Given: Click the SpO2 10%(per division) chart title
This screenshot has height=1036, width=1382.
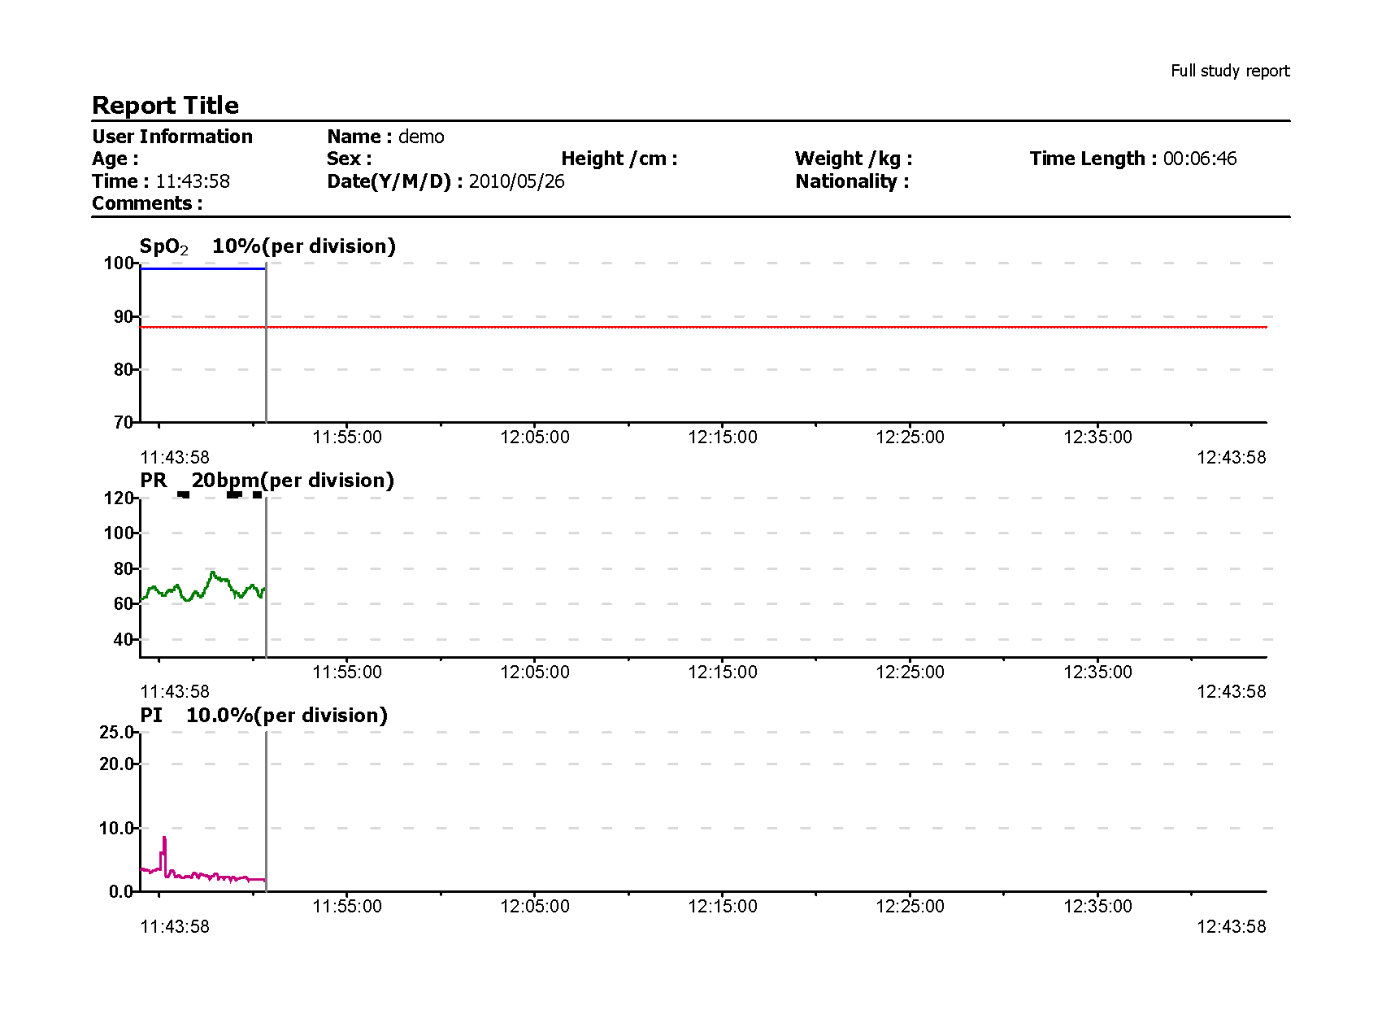Looking at the screenshot, I should [x=267, y=247].
